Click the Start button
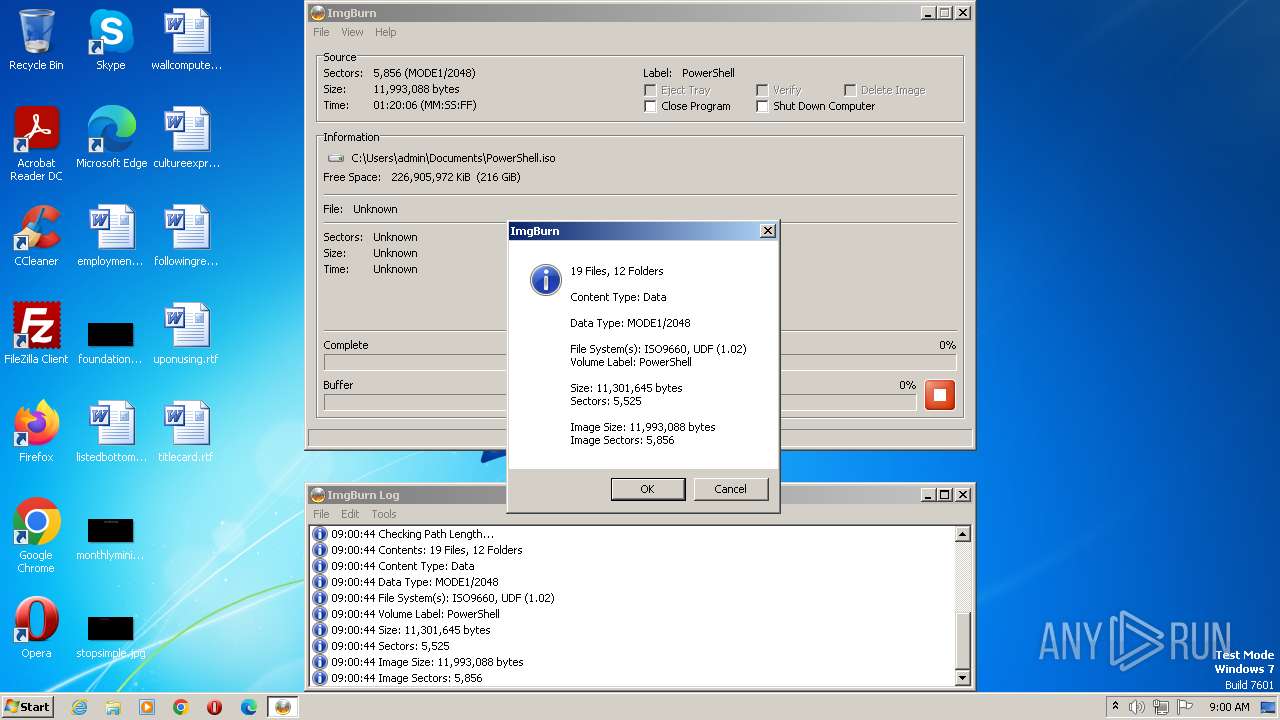The height and width of the screenshot is (720, 1280). 28,706
